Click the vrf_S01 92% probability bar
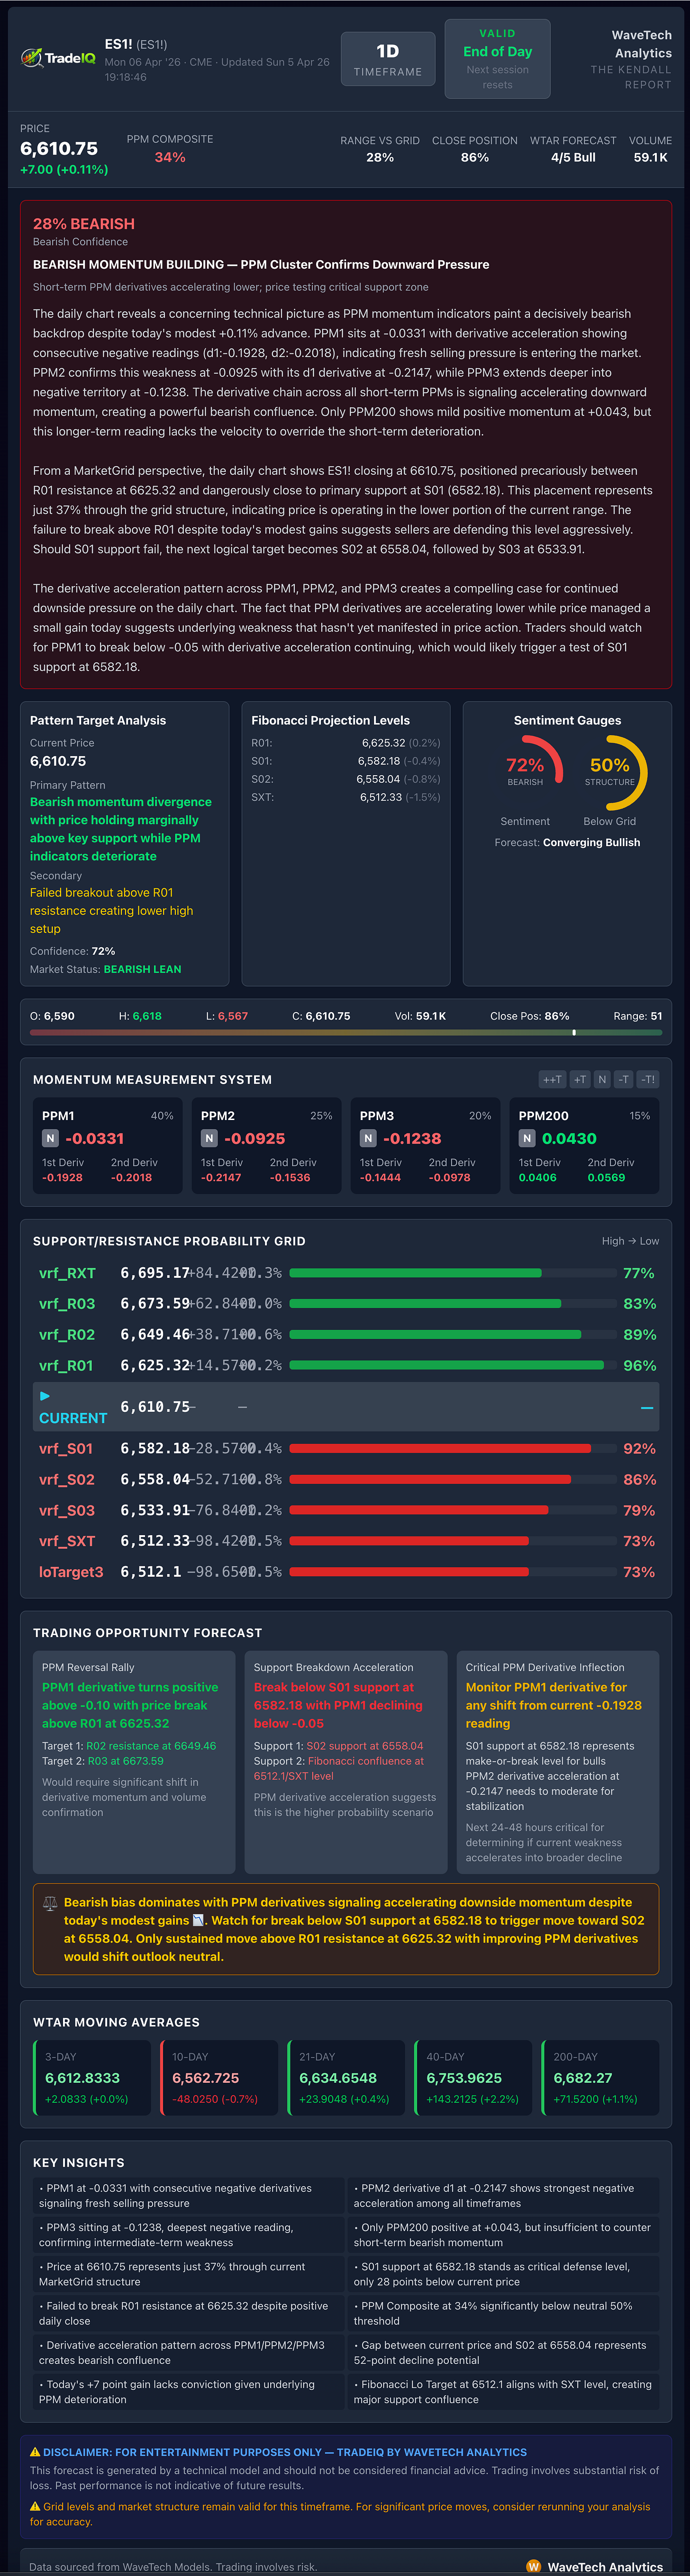The image size is (690, 2576). point(452,1448)
